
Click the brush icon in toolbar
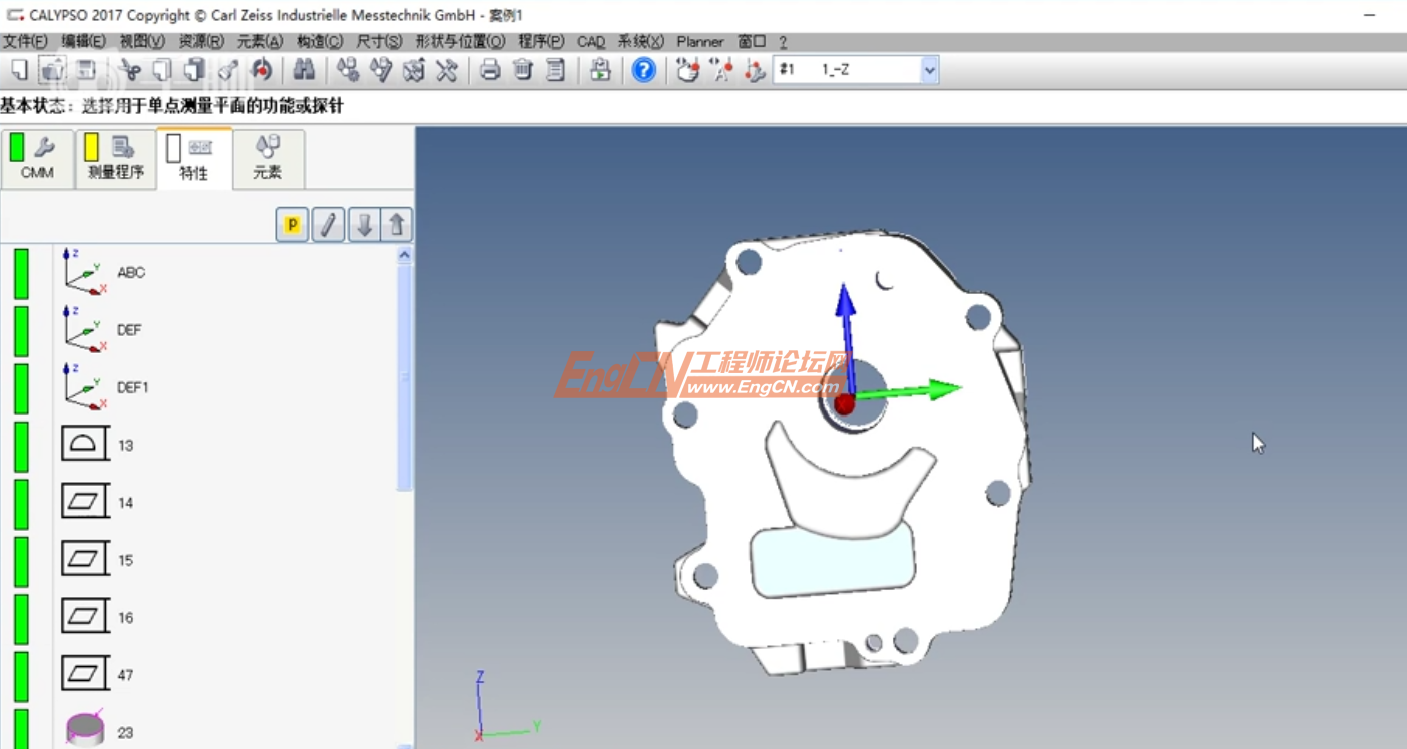click(228, 70)
